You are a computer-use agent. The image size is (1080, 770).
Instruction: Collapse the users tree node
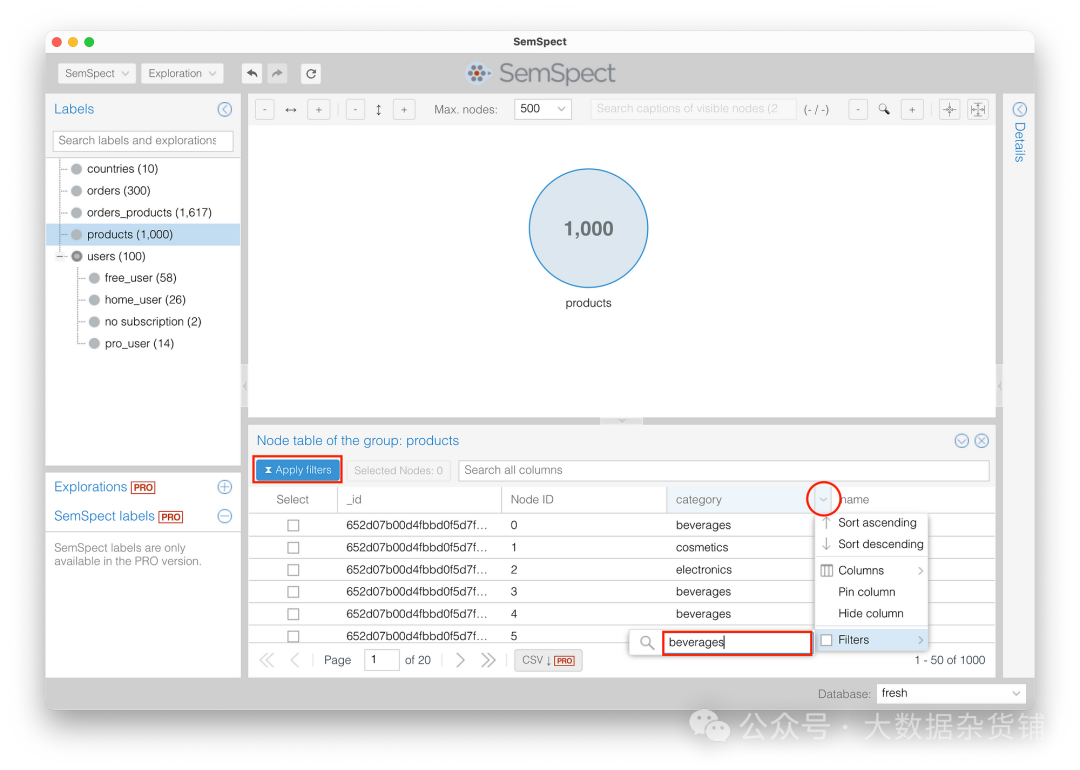click(x=61, y=256)
